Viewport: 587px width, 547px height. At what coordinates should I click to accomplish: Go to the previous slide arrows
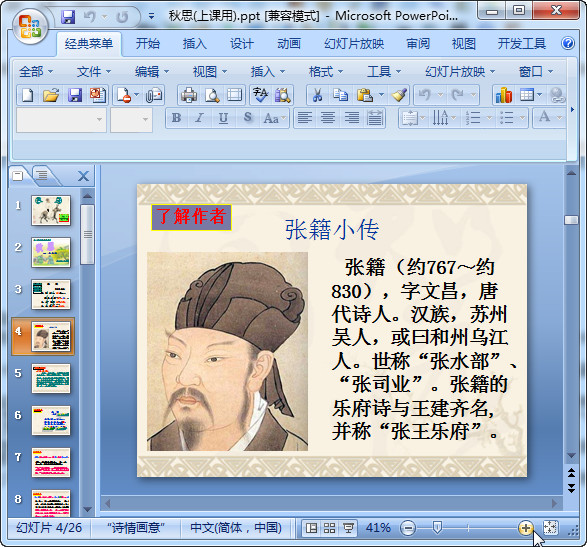point(571,472)
